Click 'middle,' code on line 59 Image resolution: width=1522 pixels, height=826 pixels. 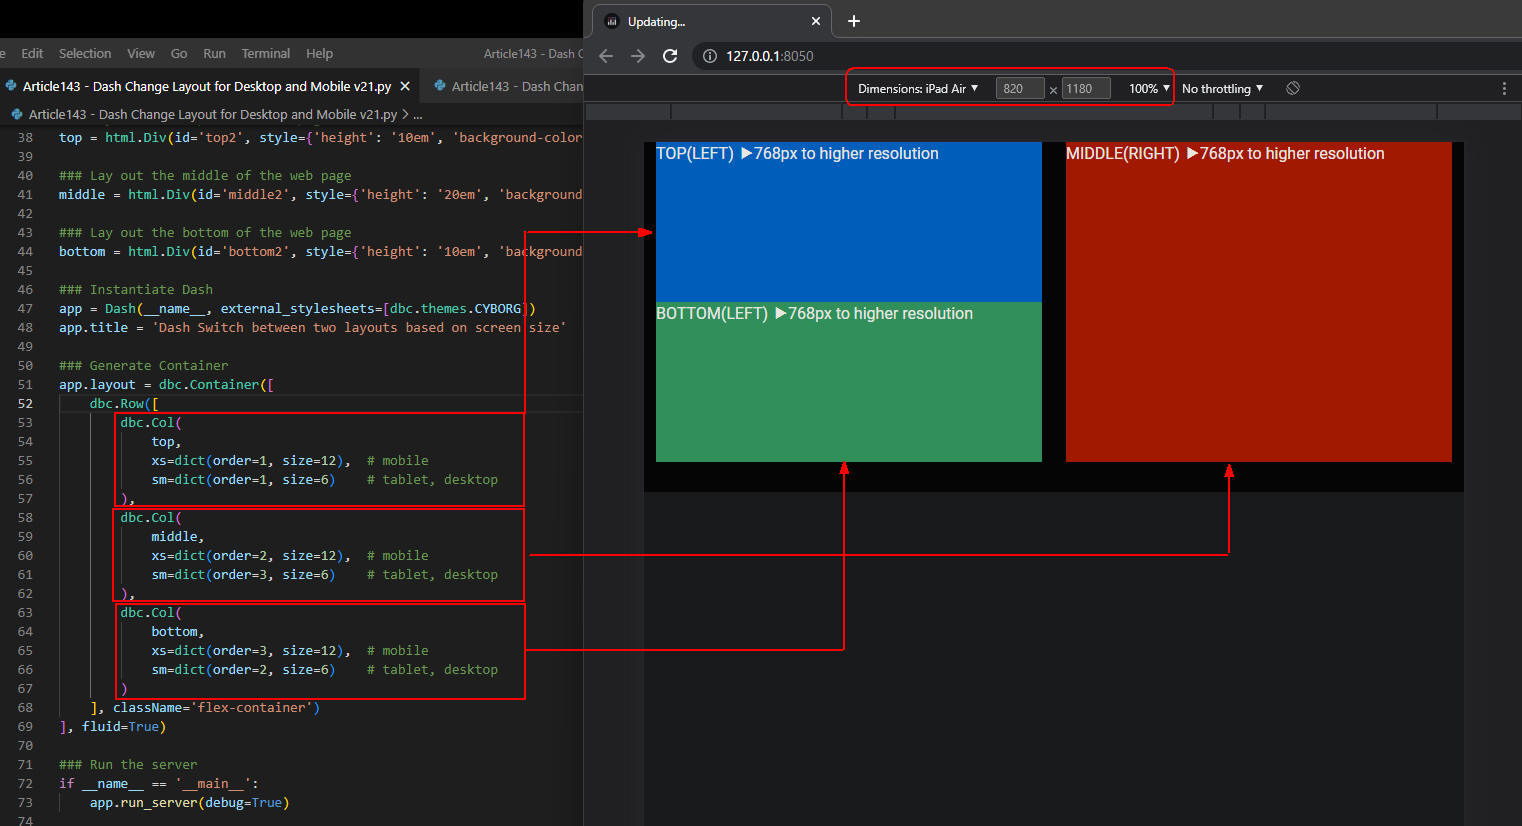(178, 536)
